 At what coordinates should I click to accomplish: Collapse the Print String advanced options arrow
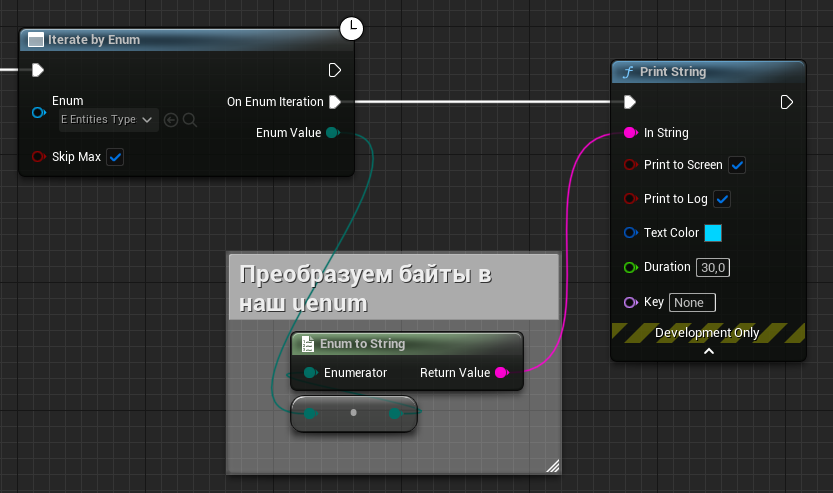tap(708, 351)
